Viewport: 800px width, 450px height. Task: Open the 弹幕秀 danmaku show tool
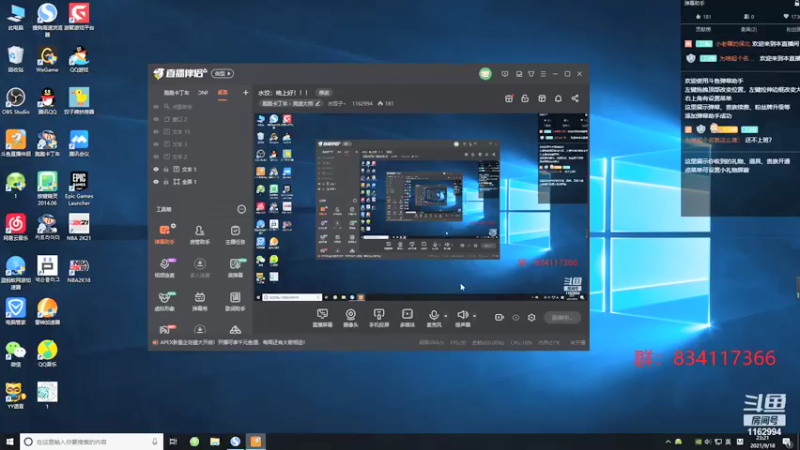pos(199,301)
